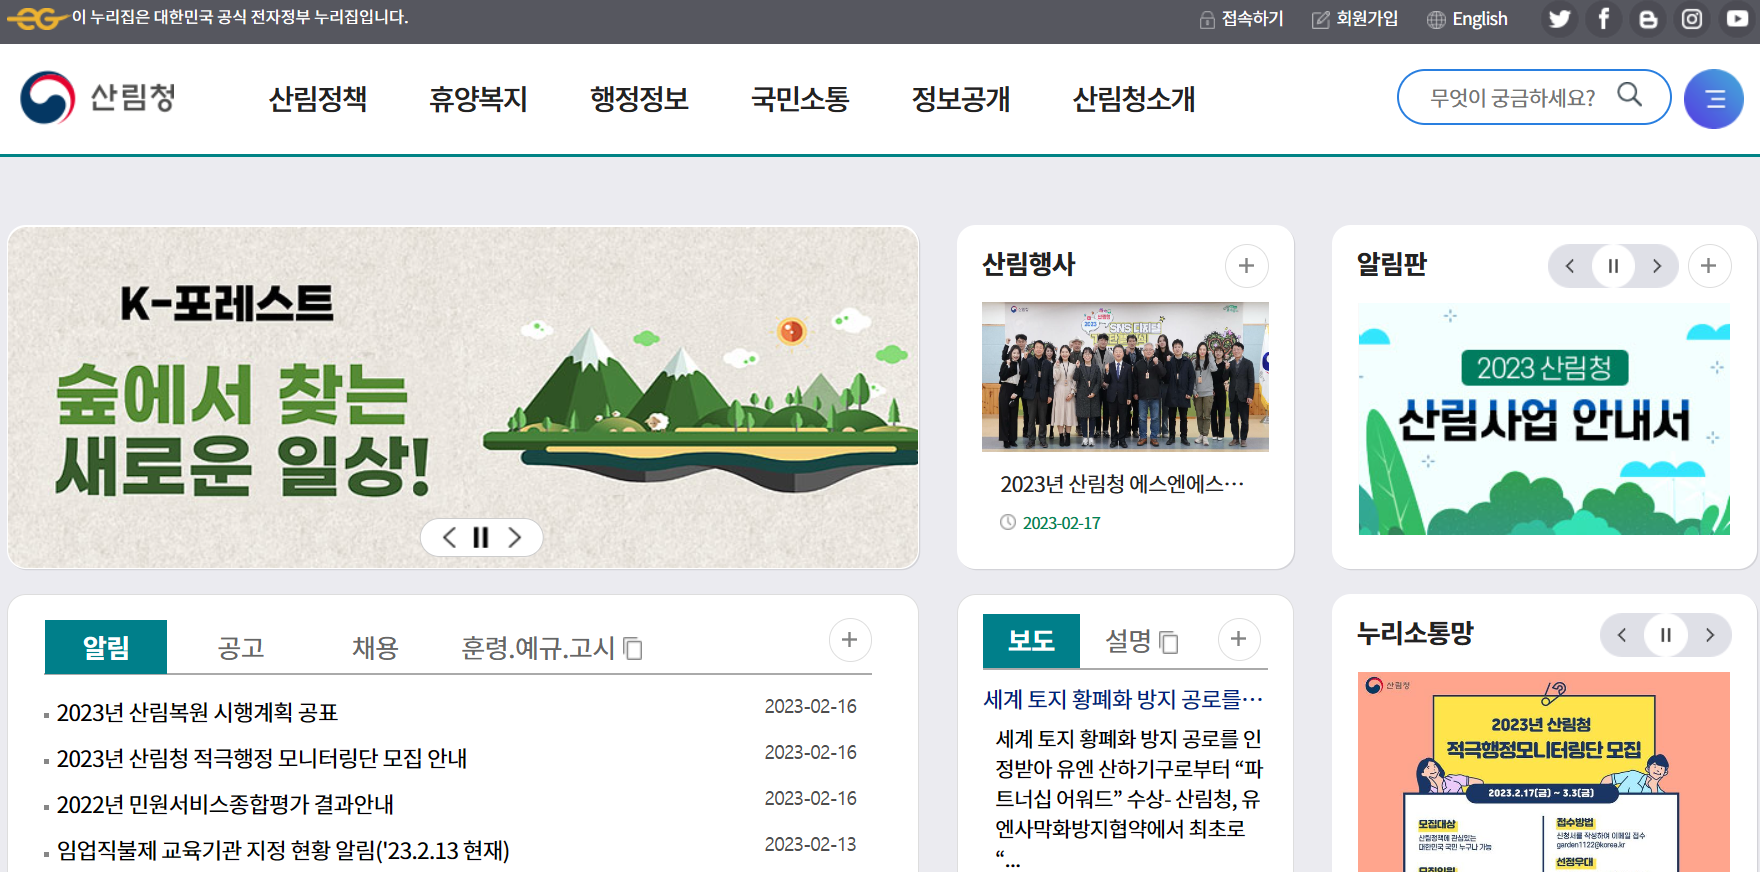Image resolution: width=1760 pixels, height=872 pixels.
Task: Open the 휴양복지 menu
Action: (x=478, y=99)
